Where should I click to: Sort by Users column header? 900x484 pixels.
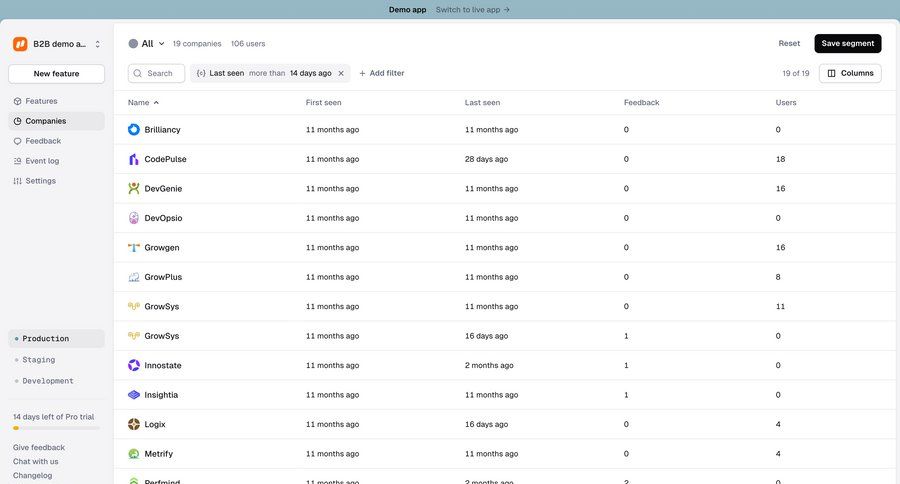(786, 103)
